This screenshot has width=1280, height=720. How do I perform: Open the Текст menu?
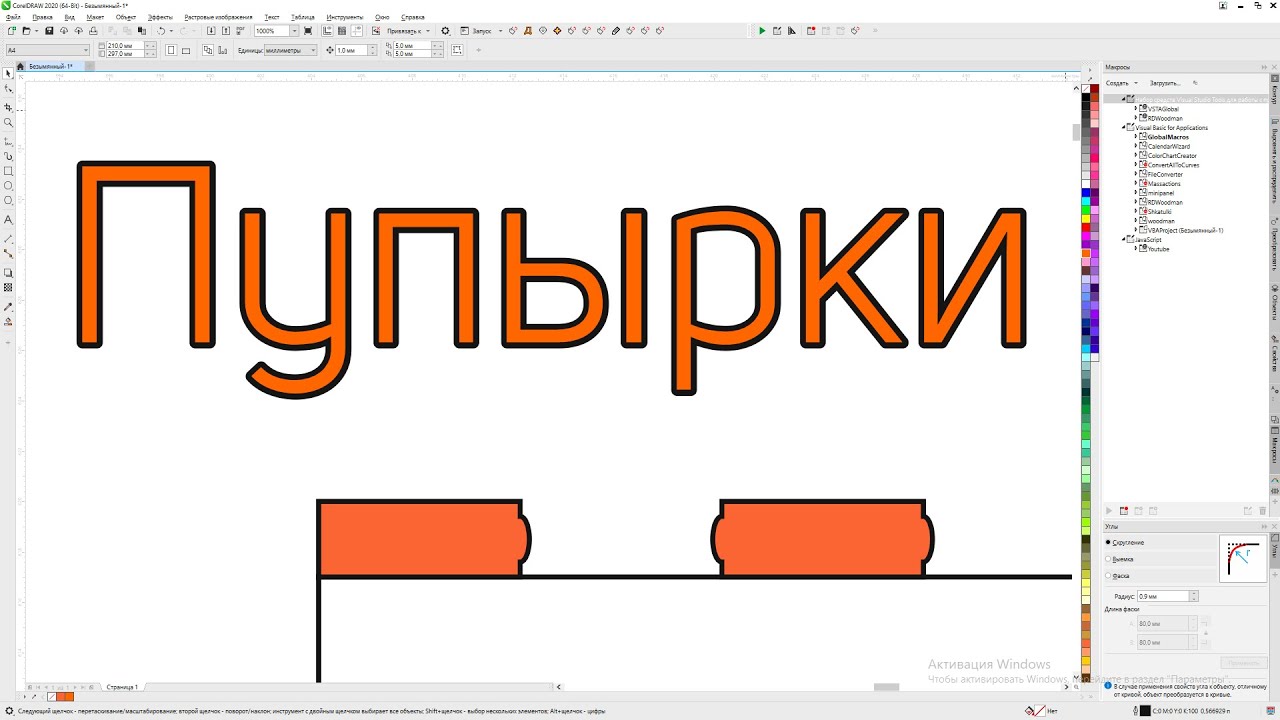(x=272, y=17)
